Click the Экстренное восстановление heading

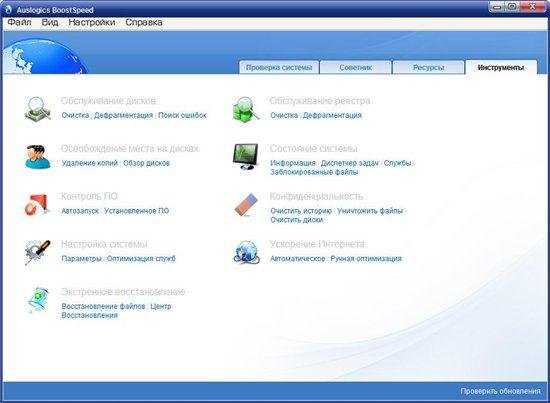point(123,292)
